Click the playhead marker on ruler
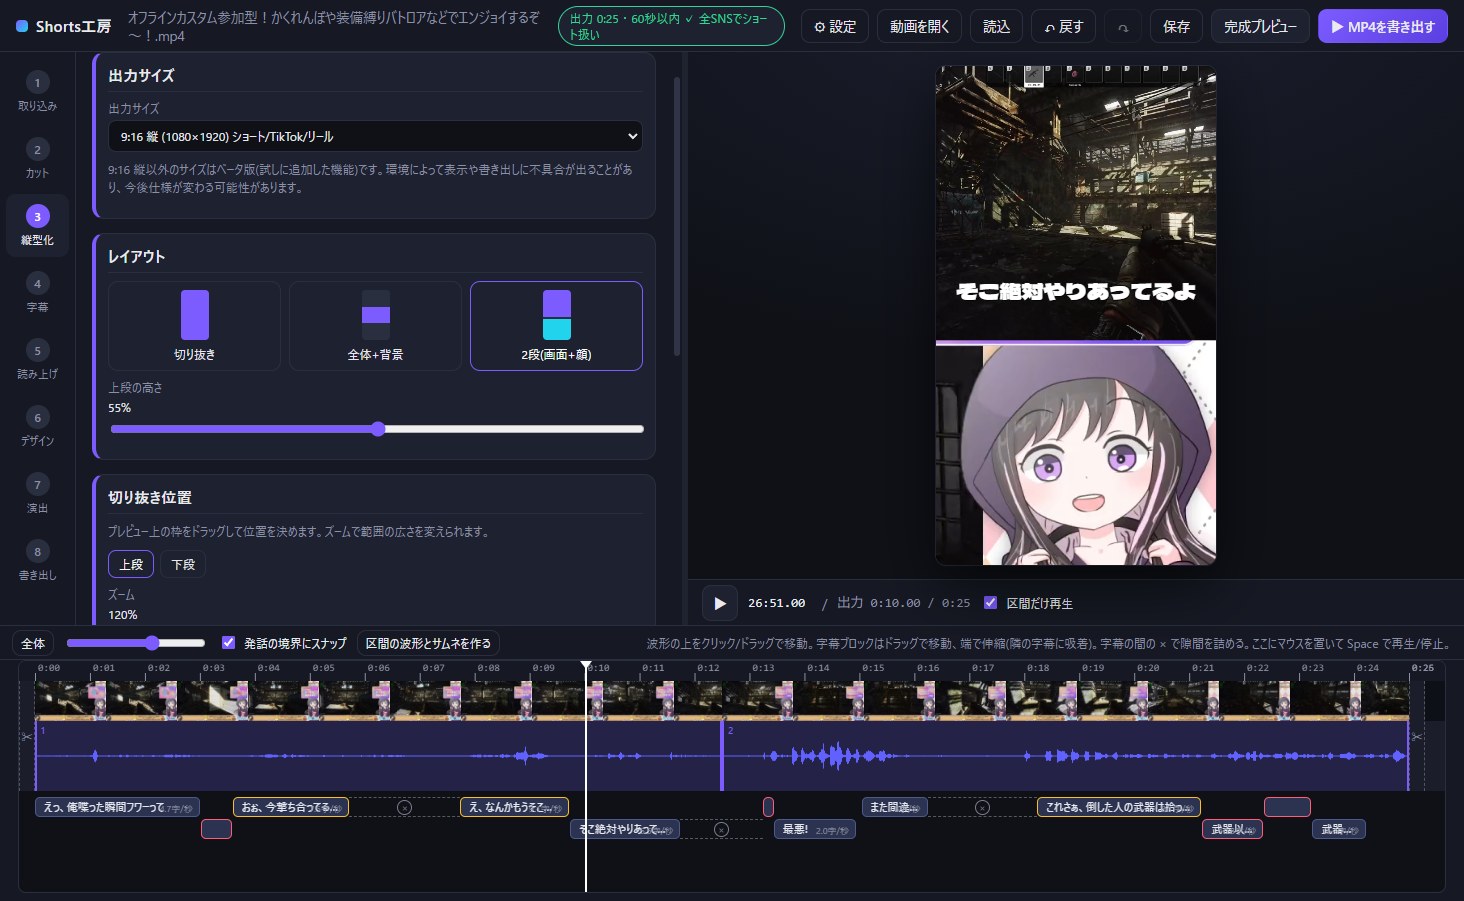The width and height of the screenshot is (1464, 901). click(586, 666)
